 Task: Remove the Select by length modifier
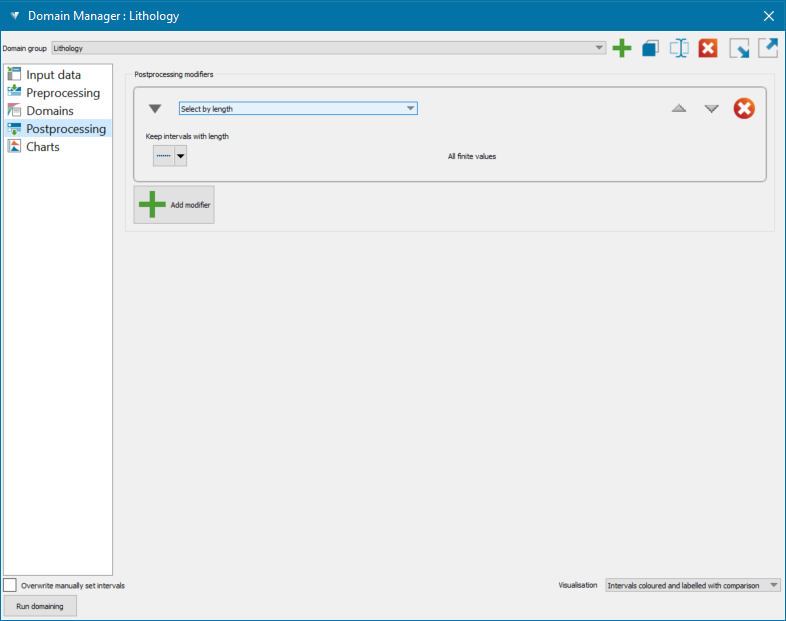coord(744,108)
